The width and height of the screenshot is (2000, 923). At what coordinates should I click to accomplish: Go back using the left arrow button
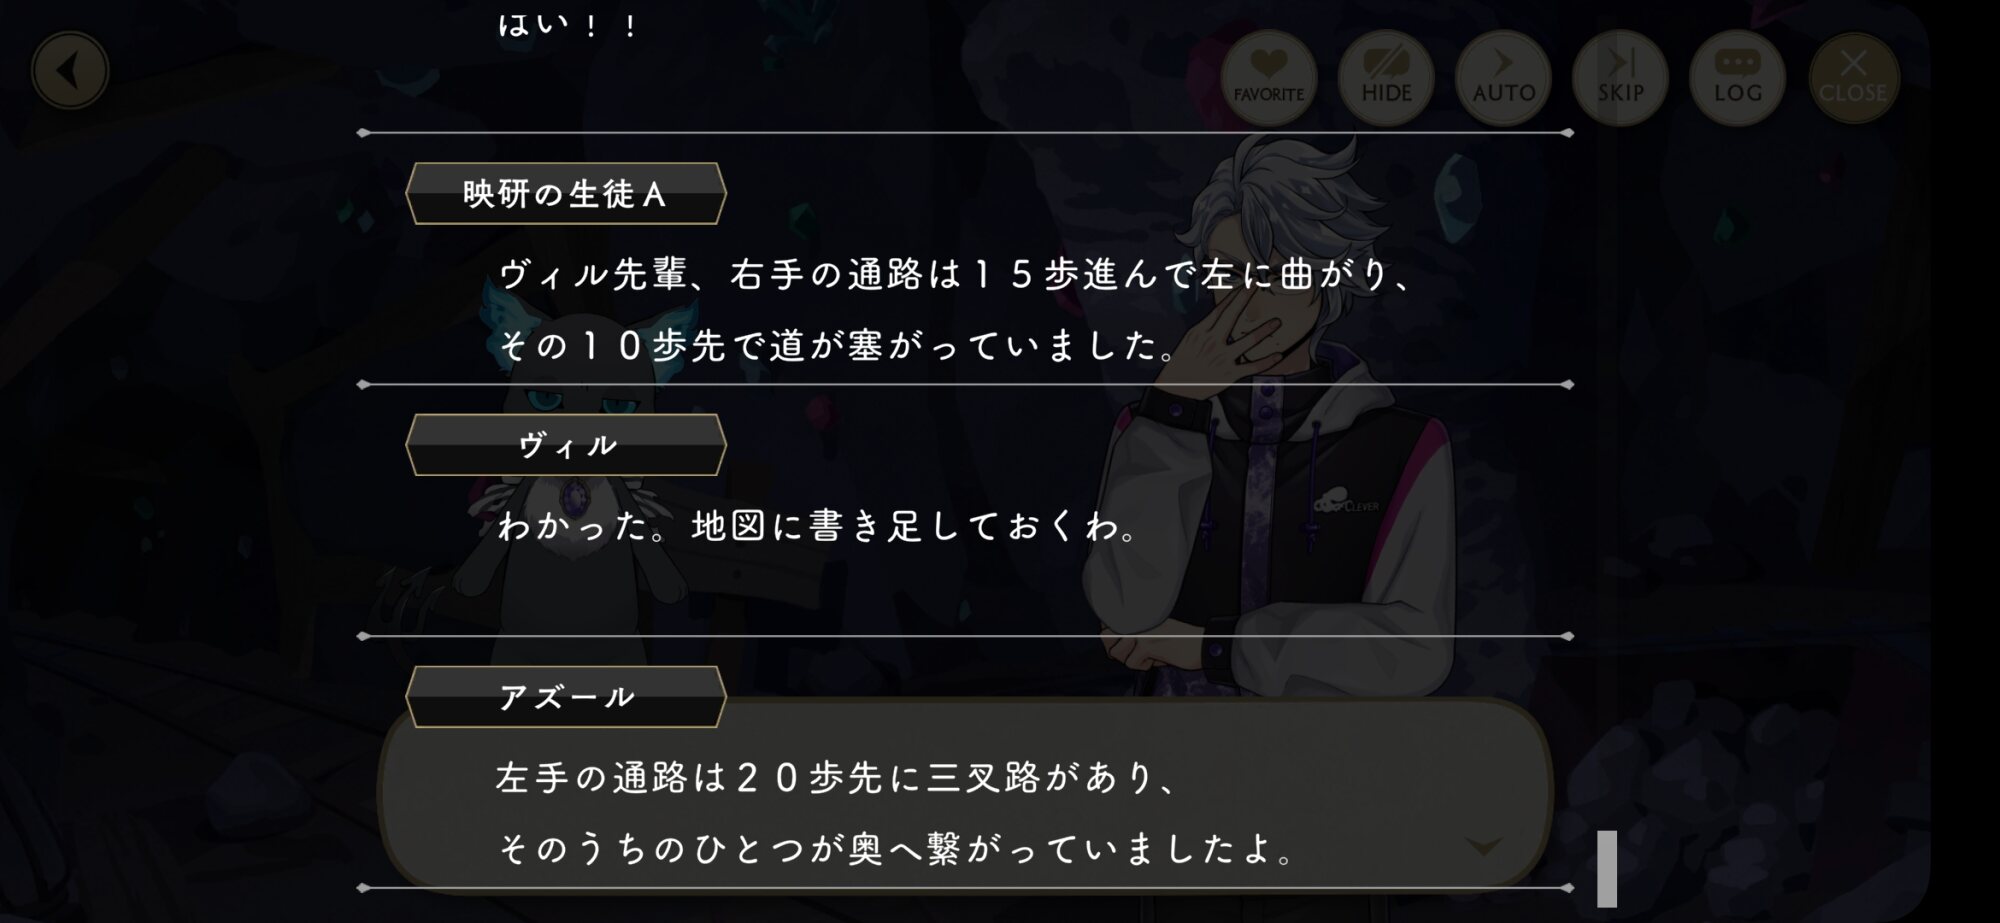[70, 71]
